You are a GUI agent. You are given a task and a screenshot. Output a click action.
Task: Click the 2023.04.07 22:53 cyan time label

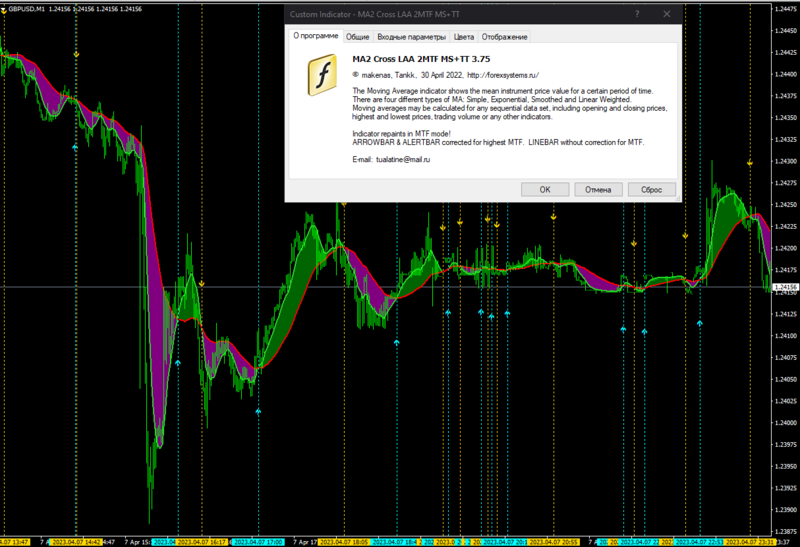(x=699, y=542)
